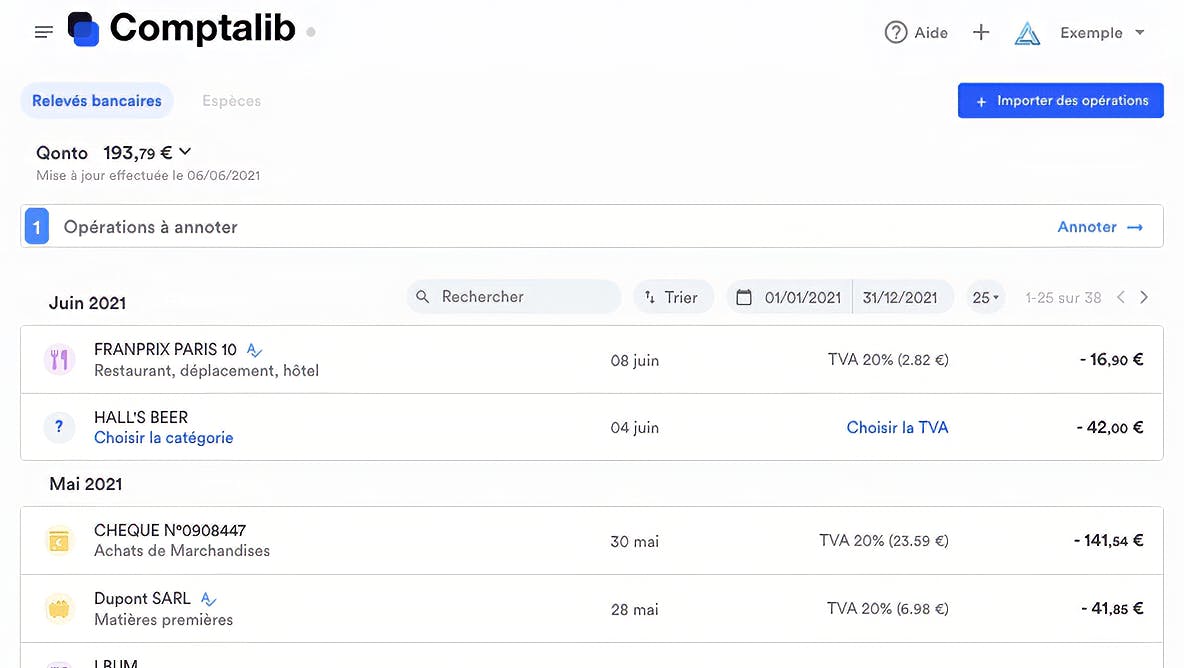This screenshot has width=1184, height=668.
Task: Click the question mark icon for HALL'S BEER
Action: tap(59, 427)
